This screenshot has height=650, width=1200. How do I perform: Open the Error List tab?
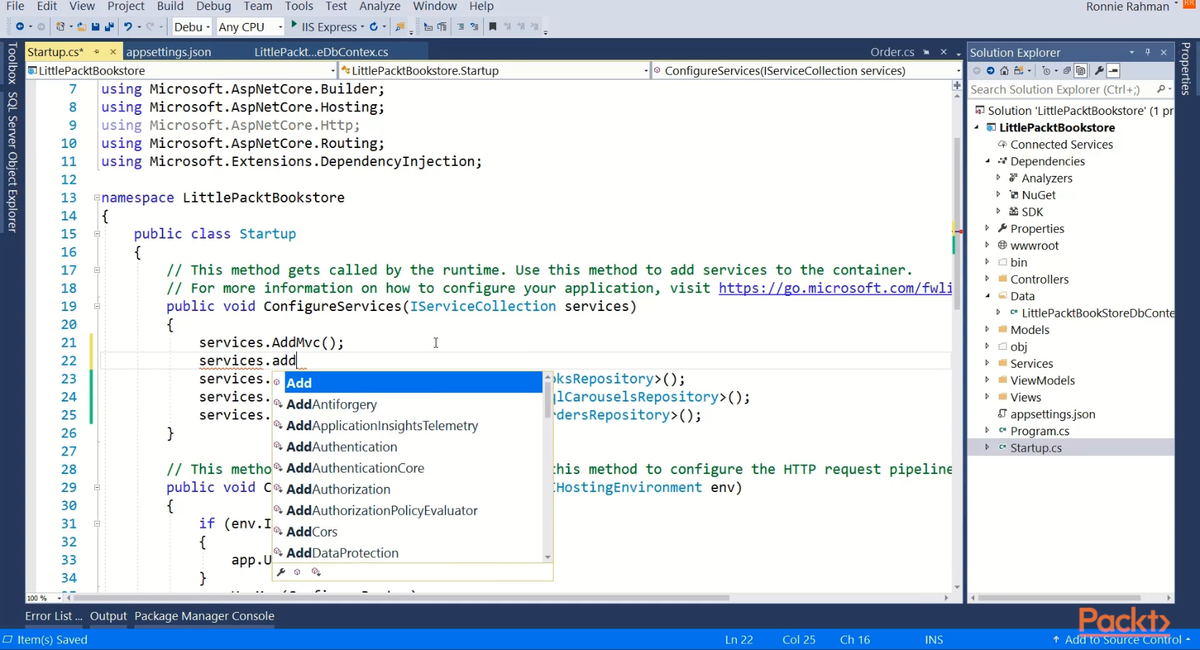click(x=54, y=616)
